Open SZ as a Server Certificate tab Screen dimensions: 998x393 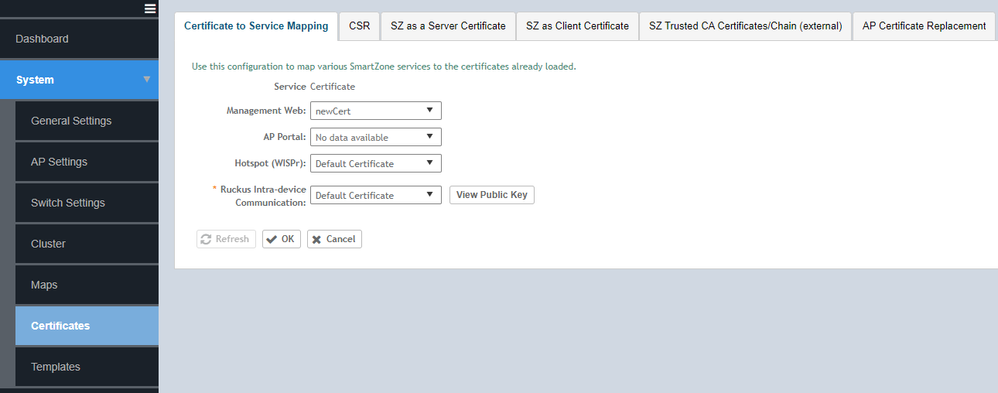coord(448,26)
